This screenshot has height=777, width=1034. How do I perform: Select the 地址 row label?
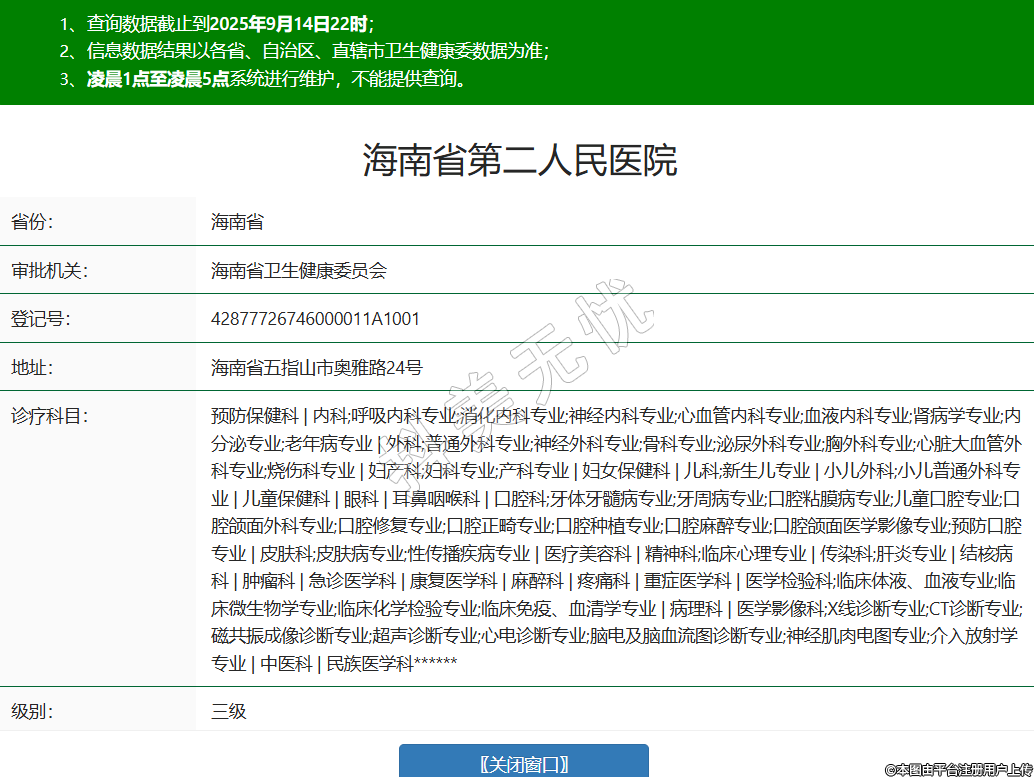pos(32,368)
